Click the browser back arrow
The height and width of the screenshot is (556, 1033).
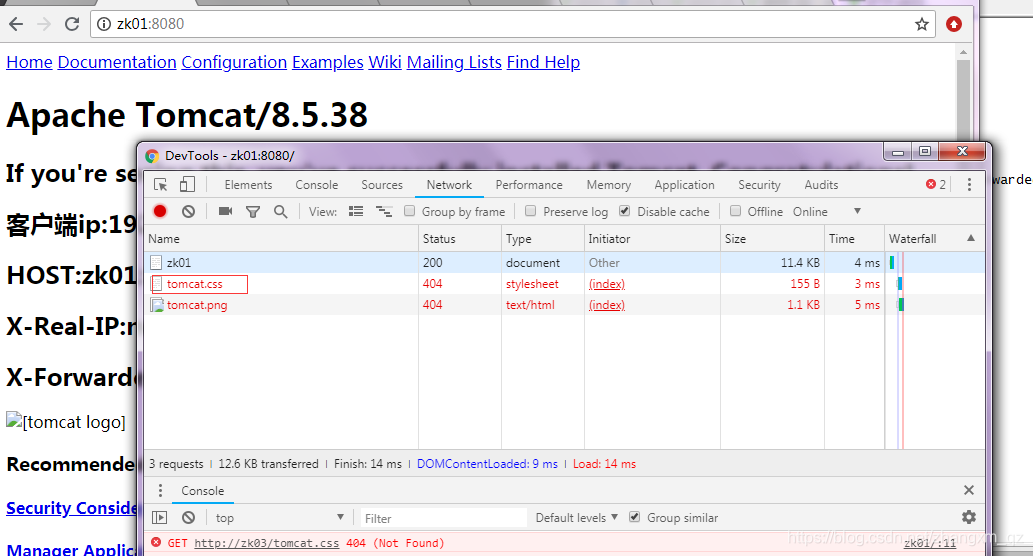click(16, 24)
